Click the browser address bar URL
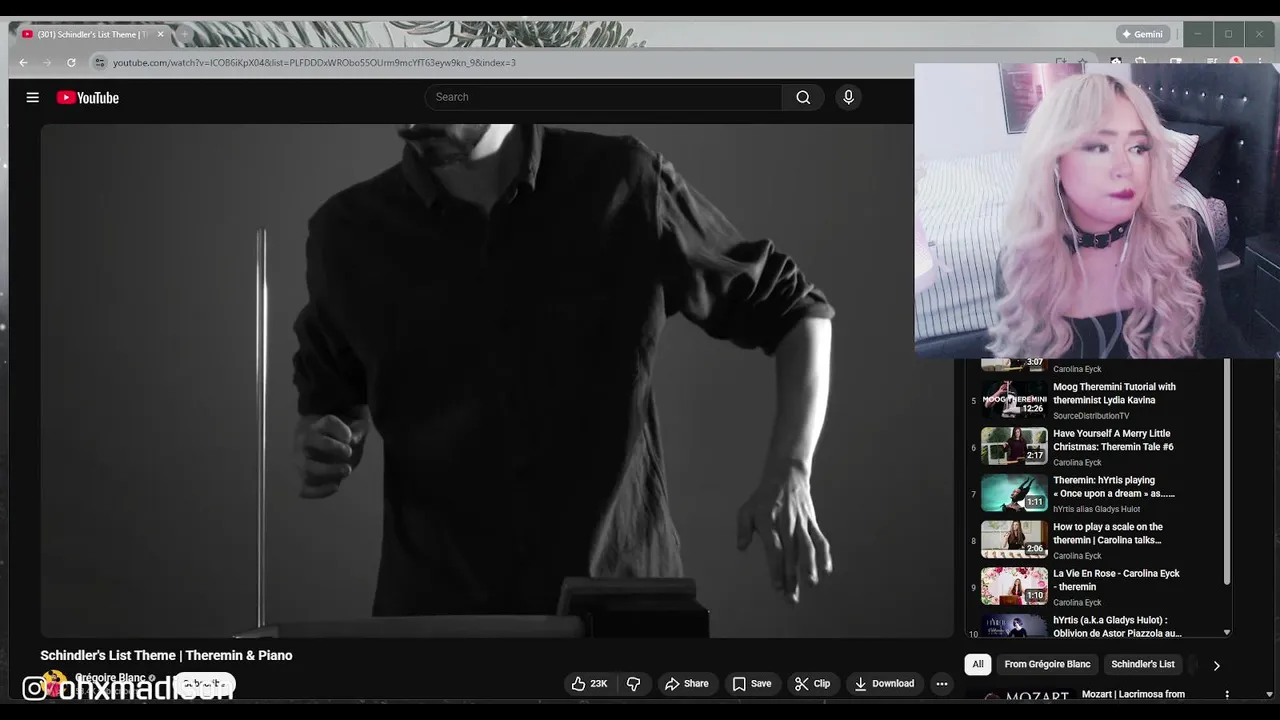 [x=314, y=62]
